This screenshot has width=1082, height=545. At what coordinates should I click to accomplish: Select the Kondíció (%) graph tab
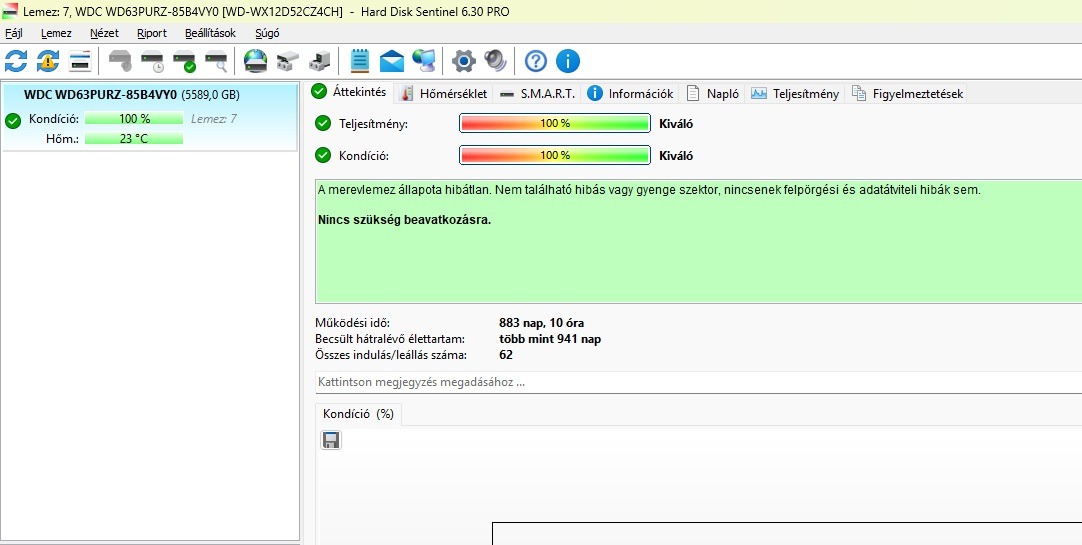coord(358,414)
